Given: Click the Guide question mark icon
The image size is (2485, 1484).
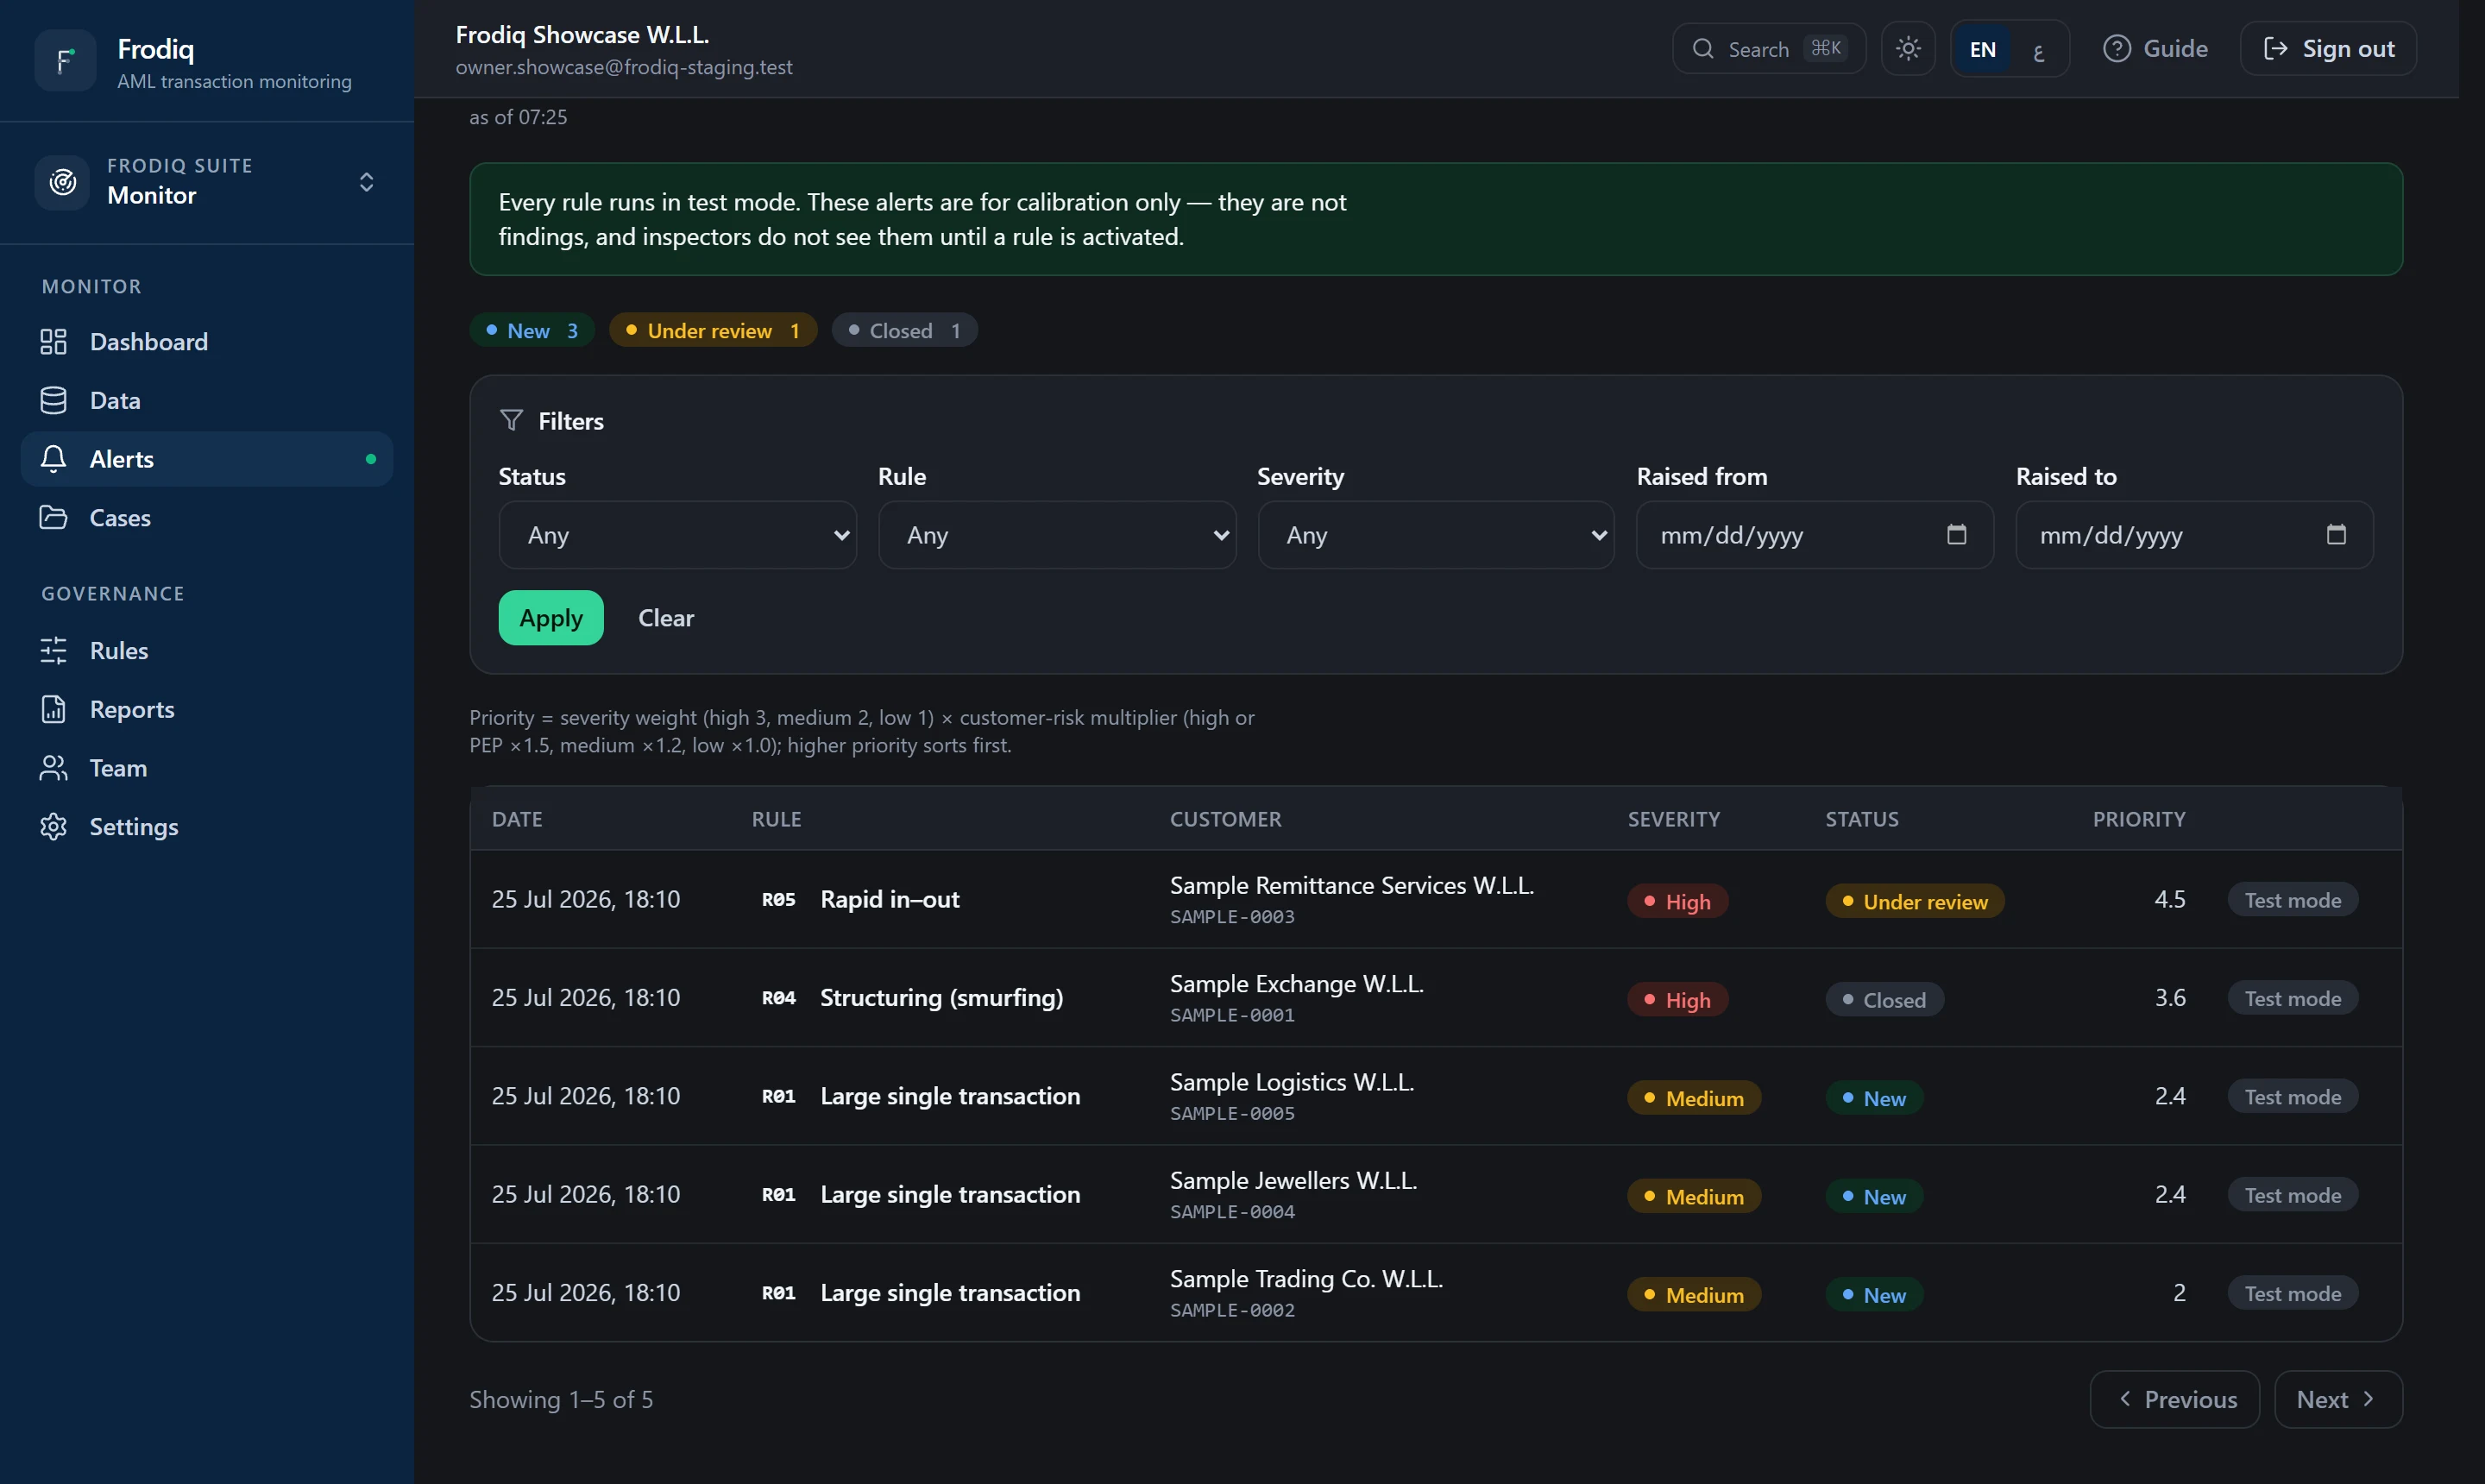Looking at the screenshot, I should (x=2116, y=49).
